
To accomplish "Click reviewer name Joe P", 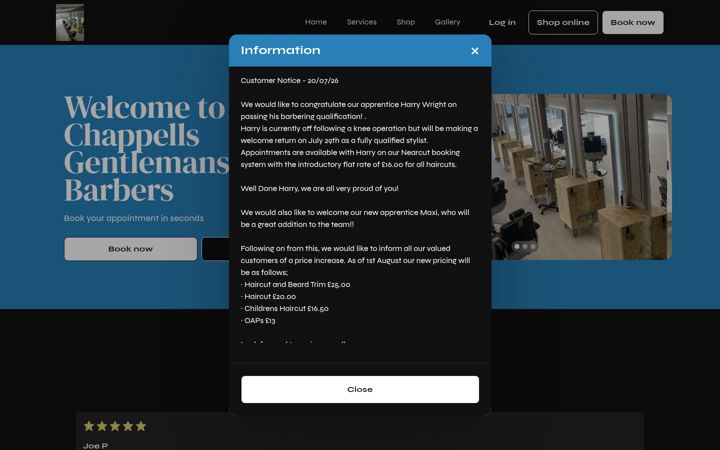I will tap(96, 446).
